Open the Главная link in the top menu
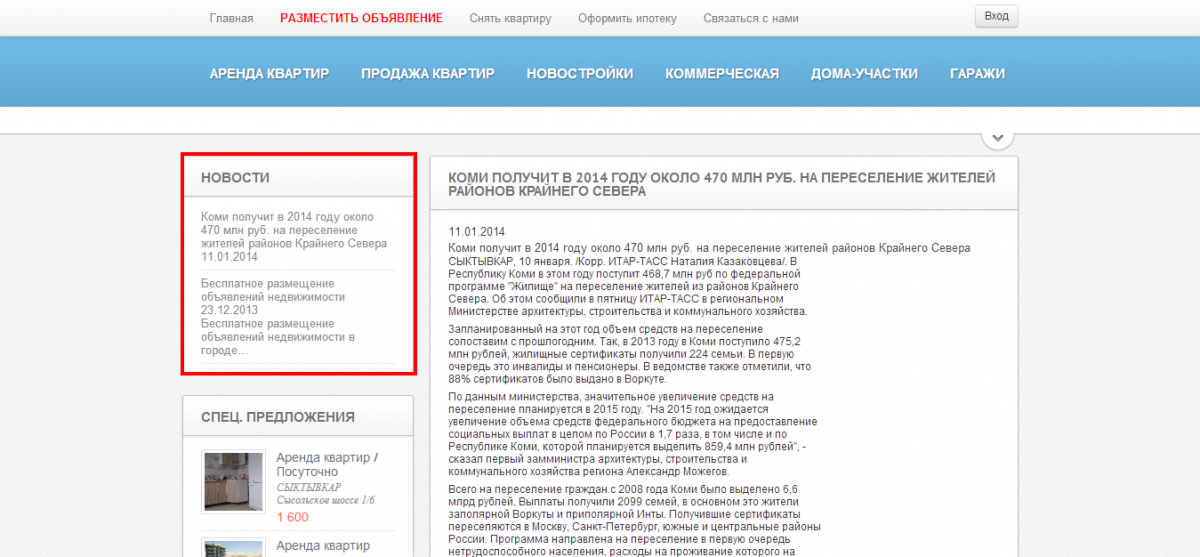The width and height of the screenshot is (1200, 557). pyautogui.click(x=231, y=18)
